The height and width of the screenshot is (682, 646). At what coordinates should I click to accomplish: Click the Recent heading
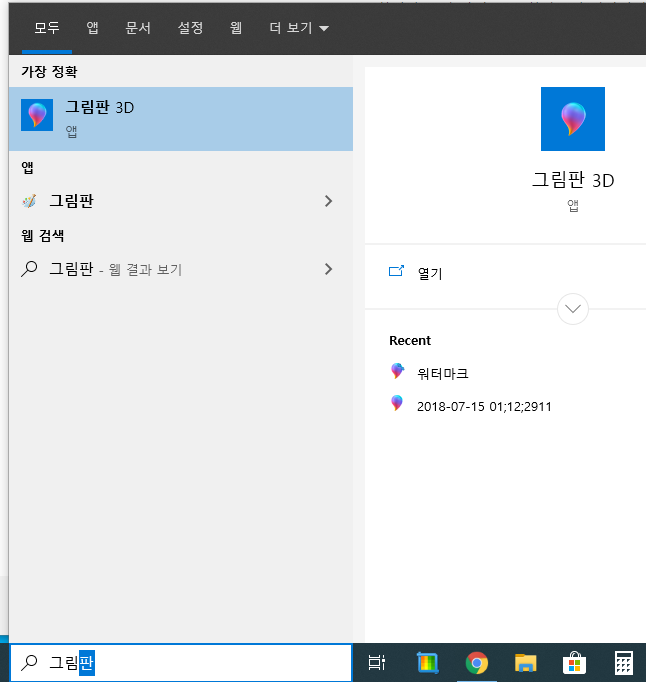pyautogui.click(x=410, y=341)
